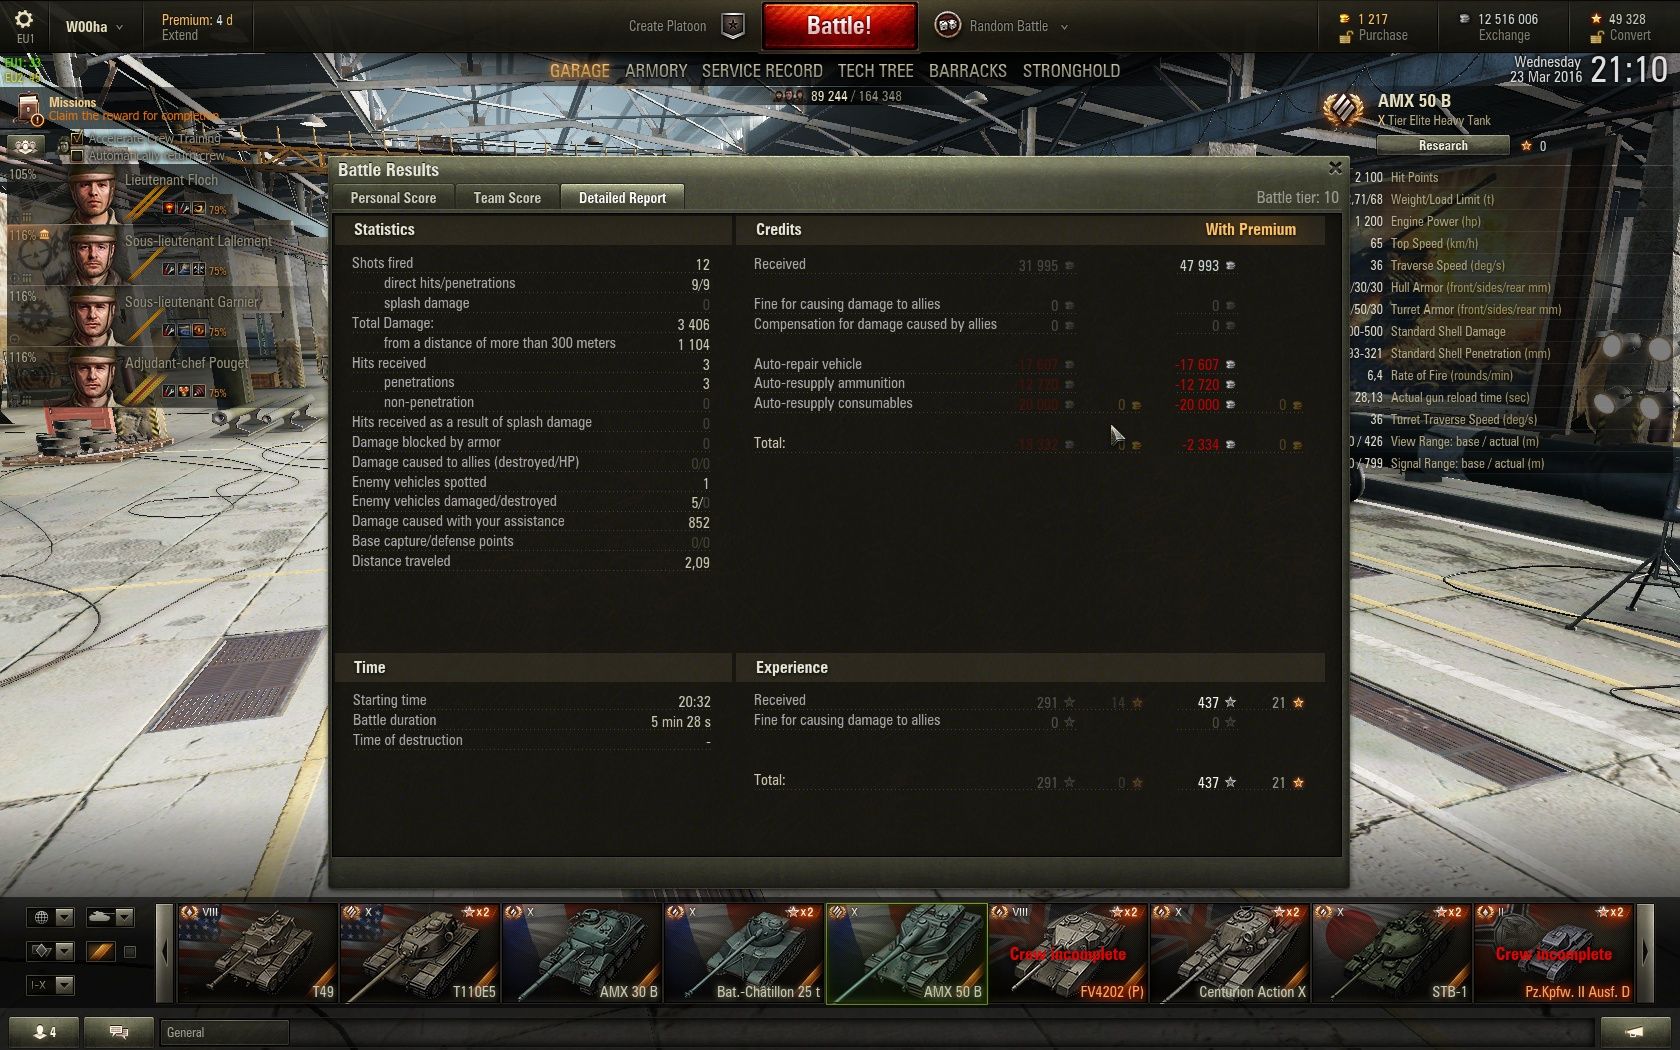
Task: Click the crew group icon above the crew list
Action: [x=26, y=146]
